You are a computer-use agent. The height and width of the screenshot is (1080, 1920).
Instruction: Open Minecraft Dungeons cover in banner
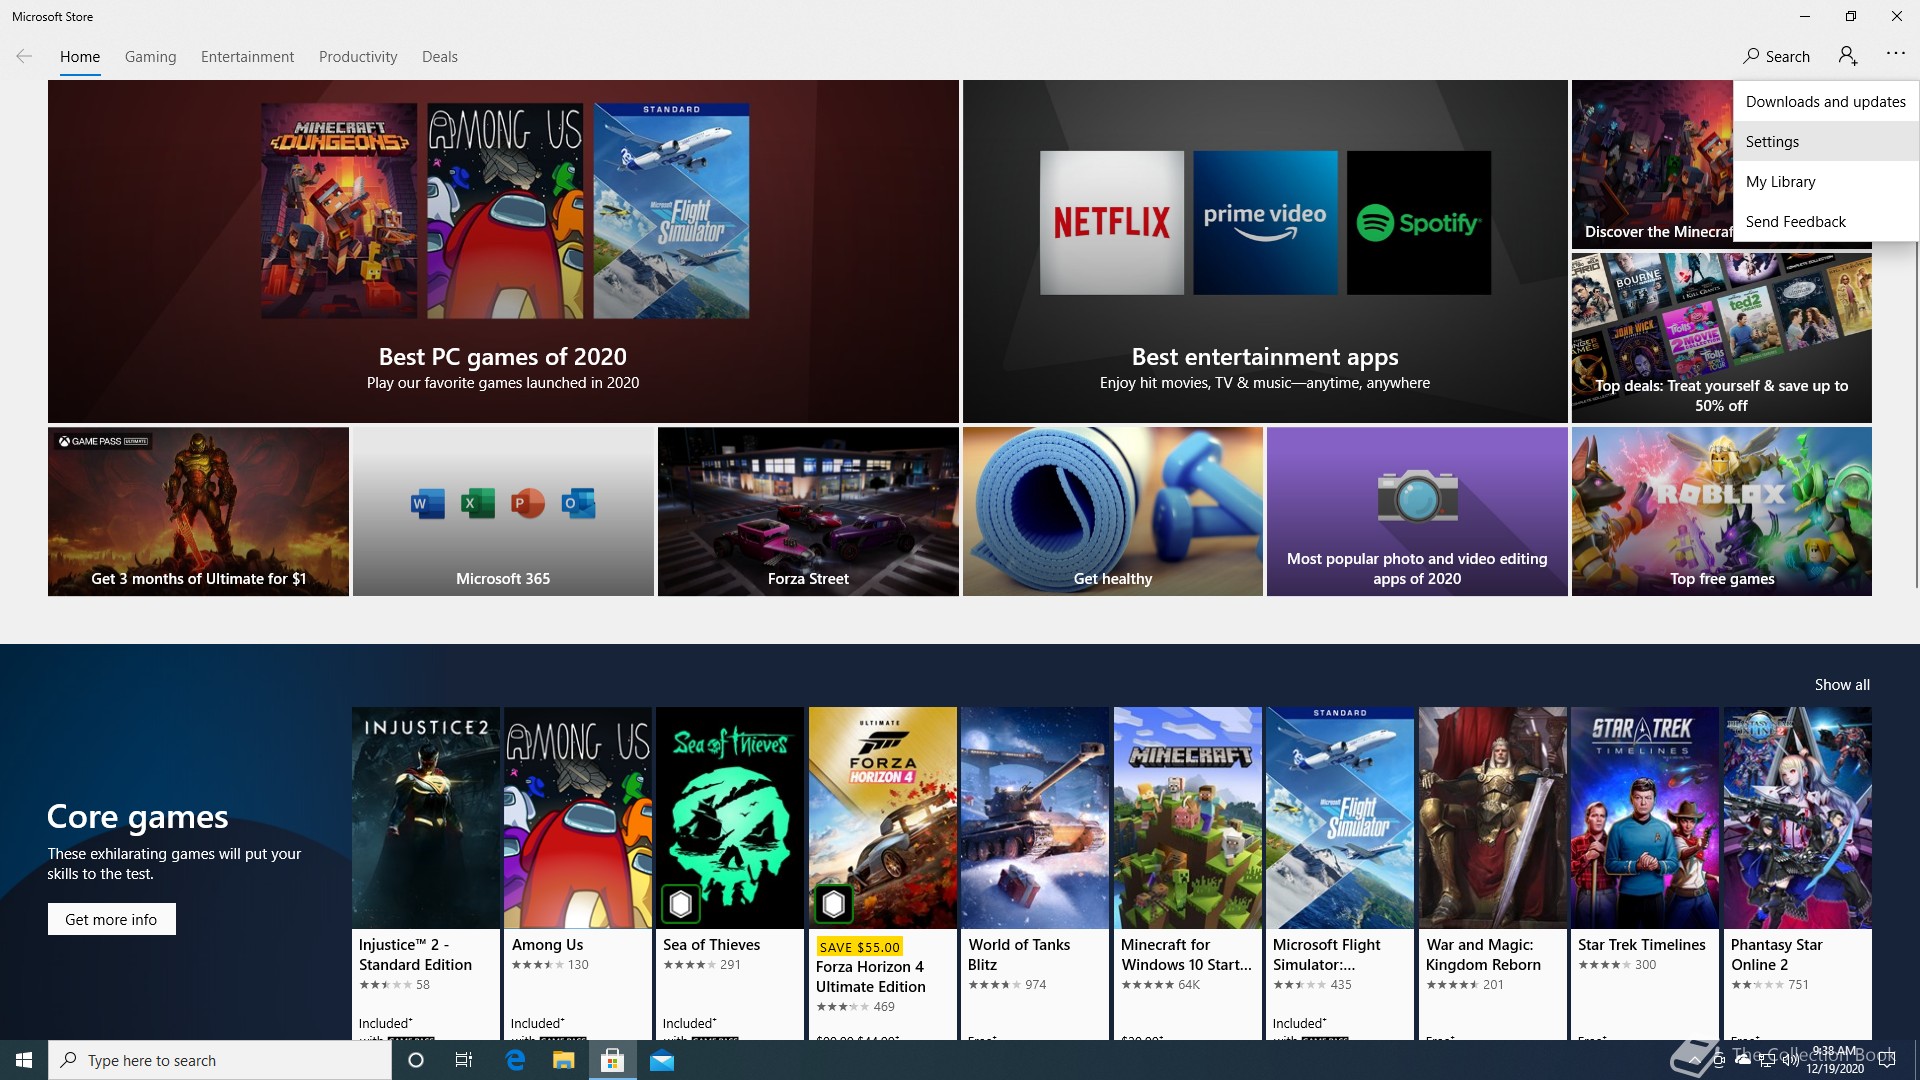coord(339,210)
